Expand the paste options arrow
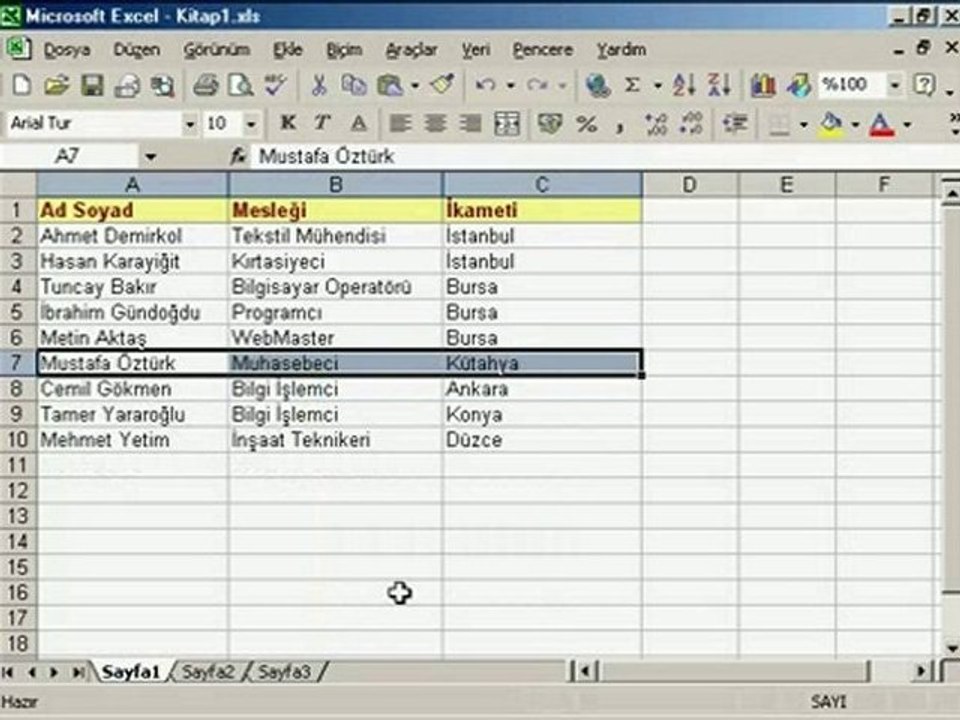The width and height of the screenshot is (960, 720). pyautogui.click(x=415, y=86)
